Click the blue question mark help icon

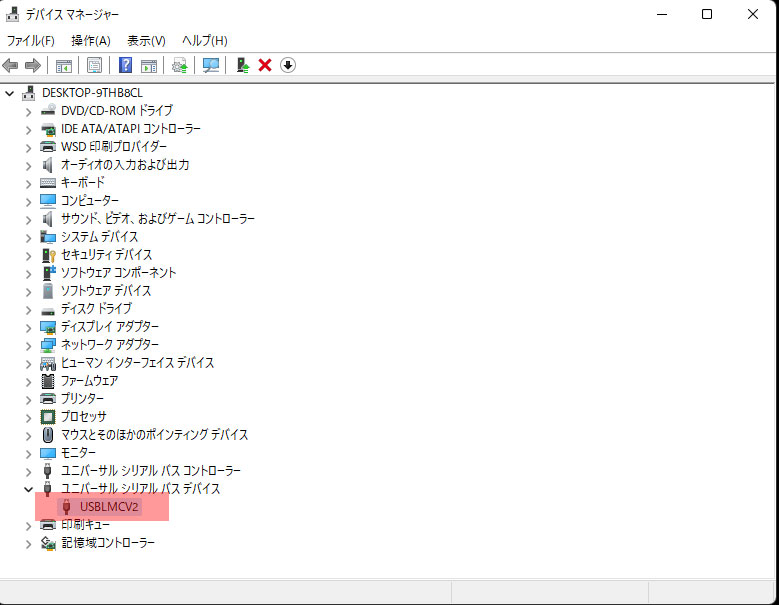coord(126,65)
